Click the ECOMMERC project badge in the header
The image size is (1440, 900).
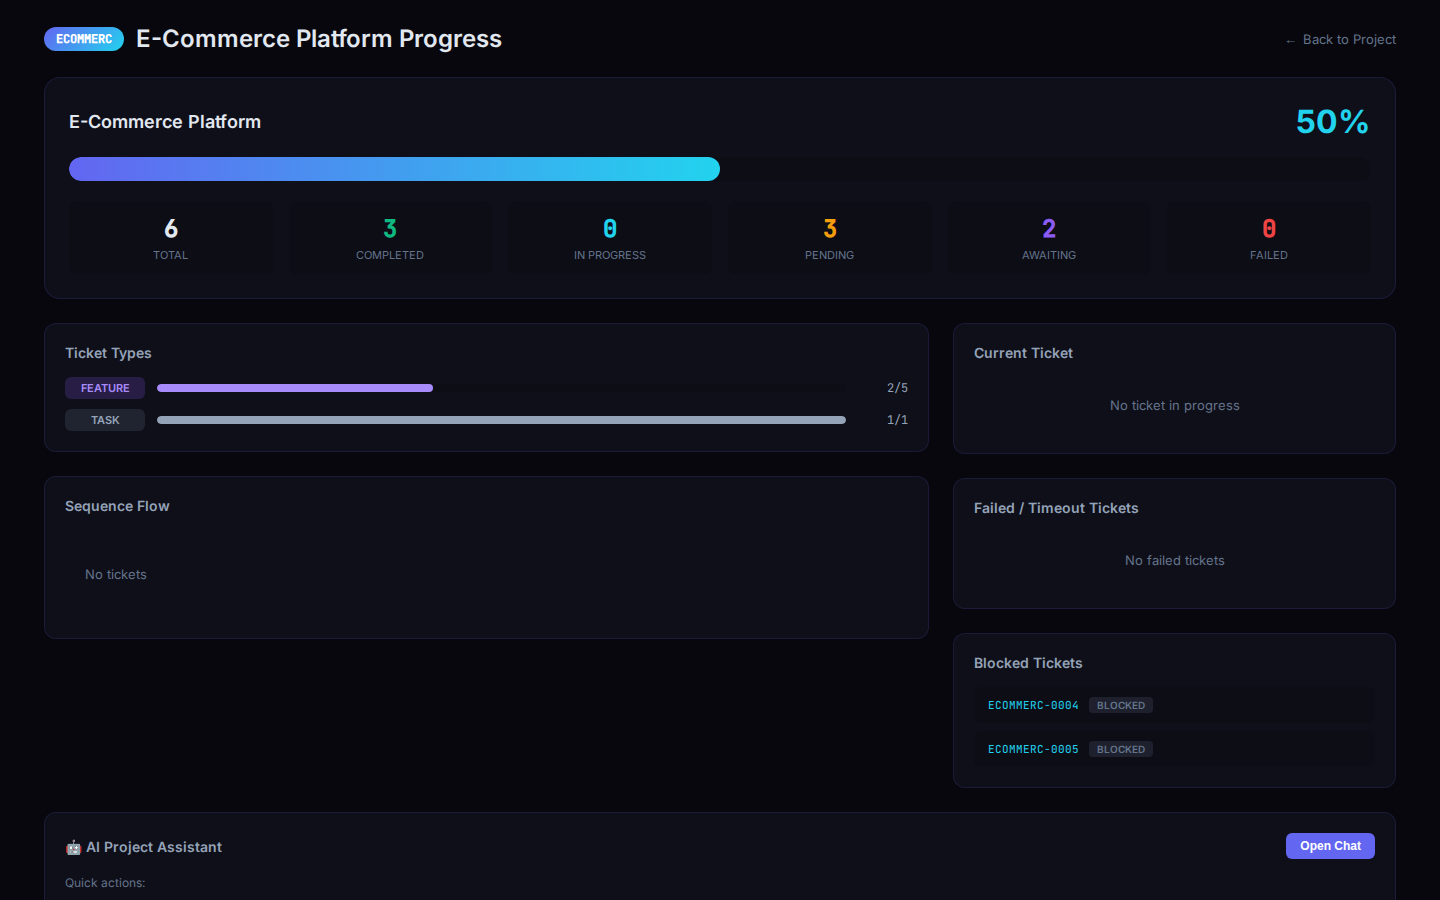click(x=83, y=39)
